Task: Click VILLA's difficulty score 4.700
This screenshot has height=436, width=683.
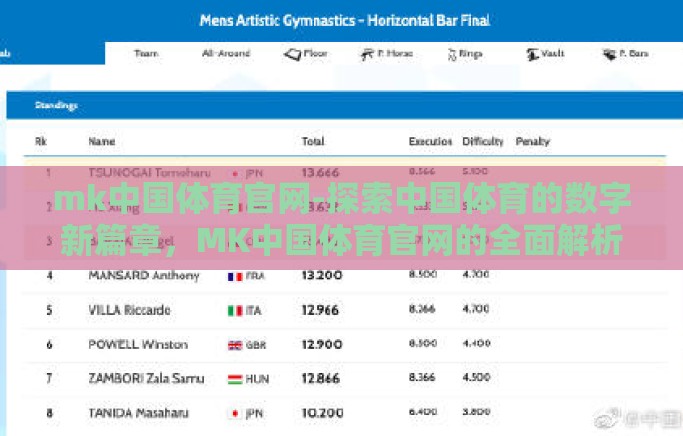Action: click(x=476, y=309)
